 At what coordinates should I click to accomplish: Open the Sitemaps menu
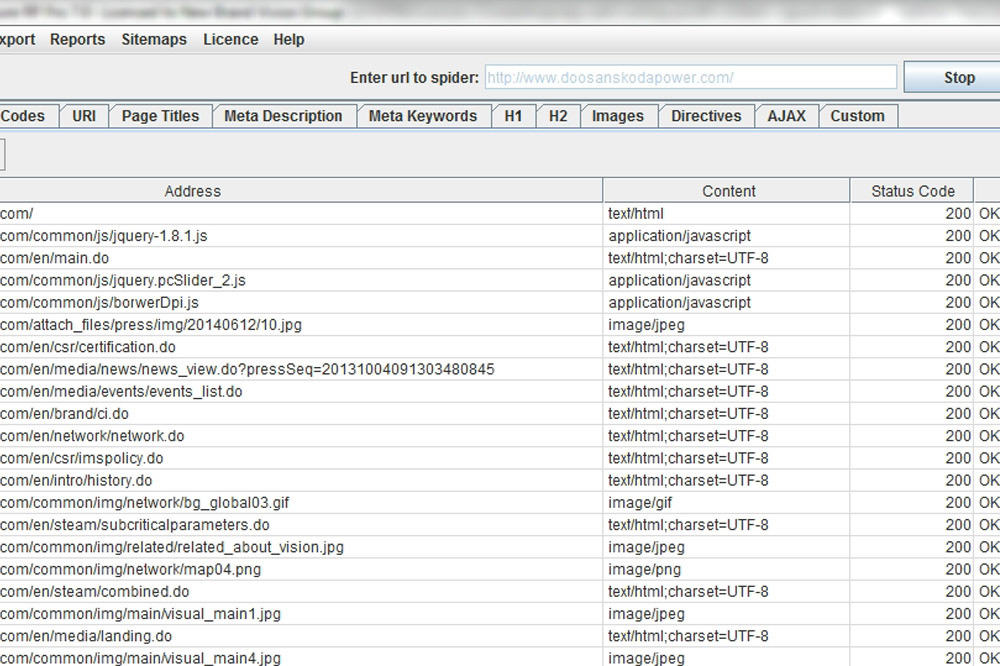(x=154, y=39)
